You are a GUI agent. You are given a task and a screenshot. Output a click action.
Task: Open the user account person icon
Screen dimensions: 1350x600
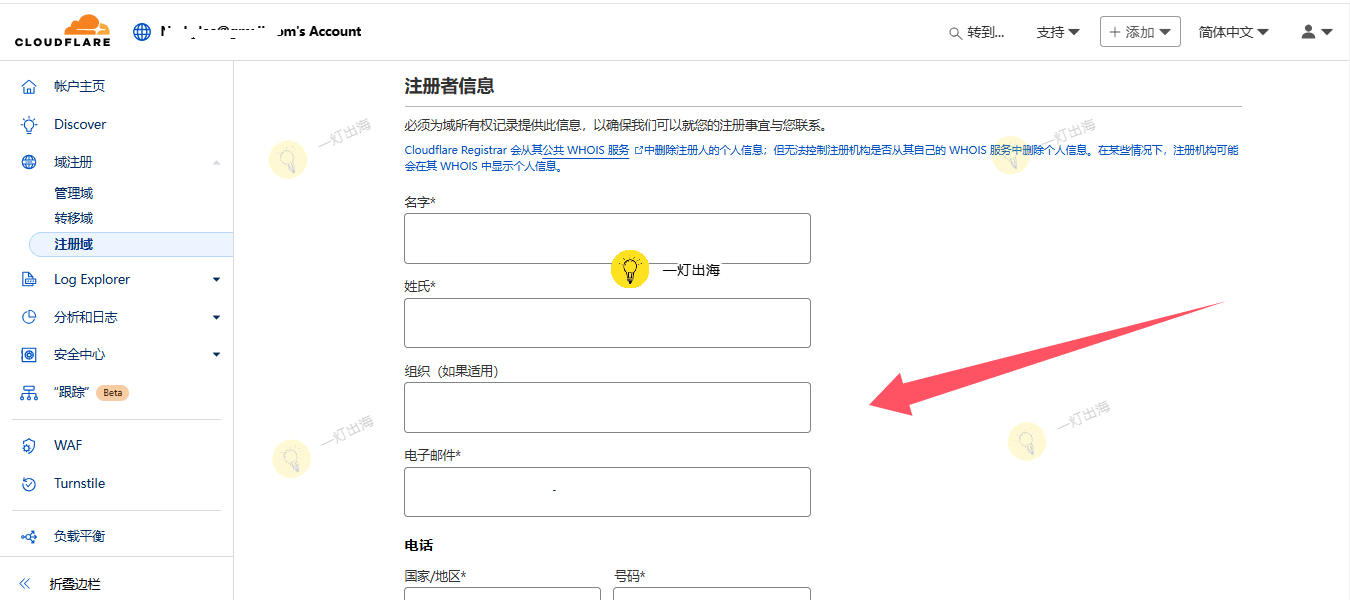tap(1308, 31)
